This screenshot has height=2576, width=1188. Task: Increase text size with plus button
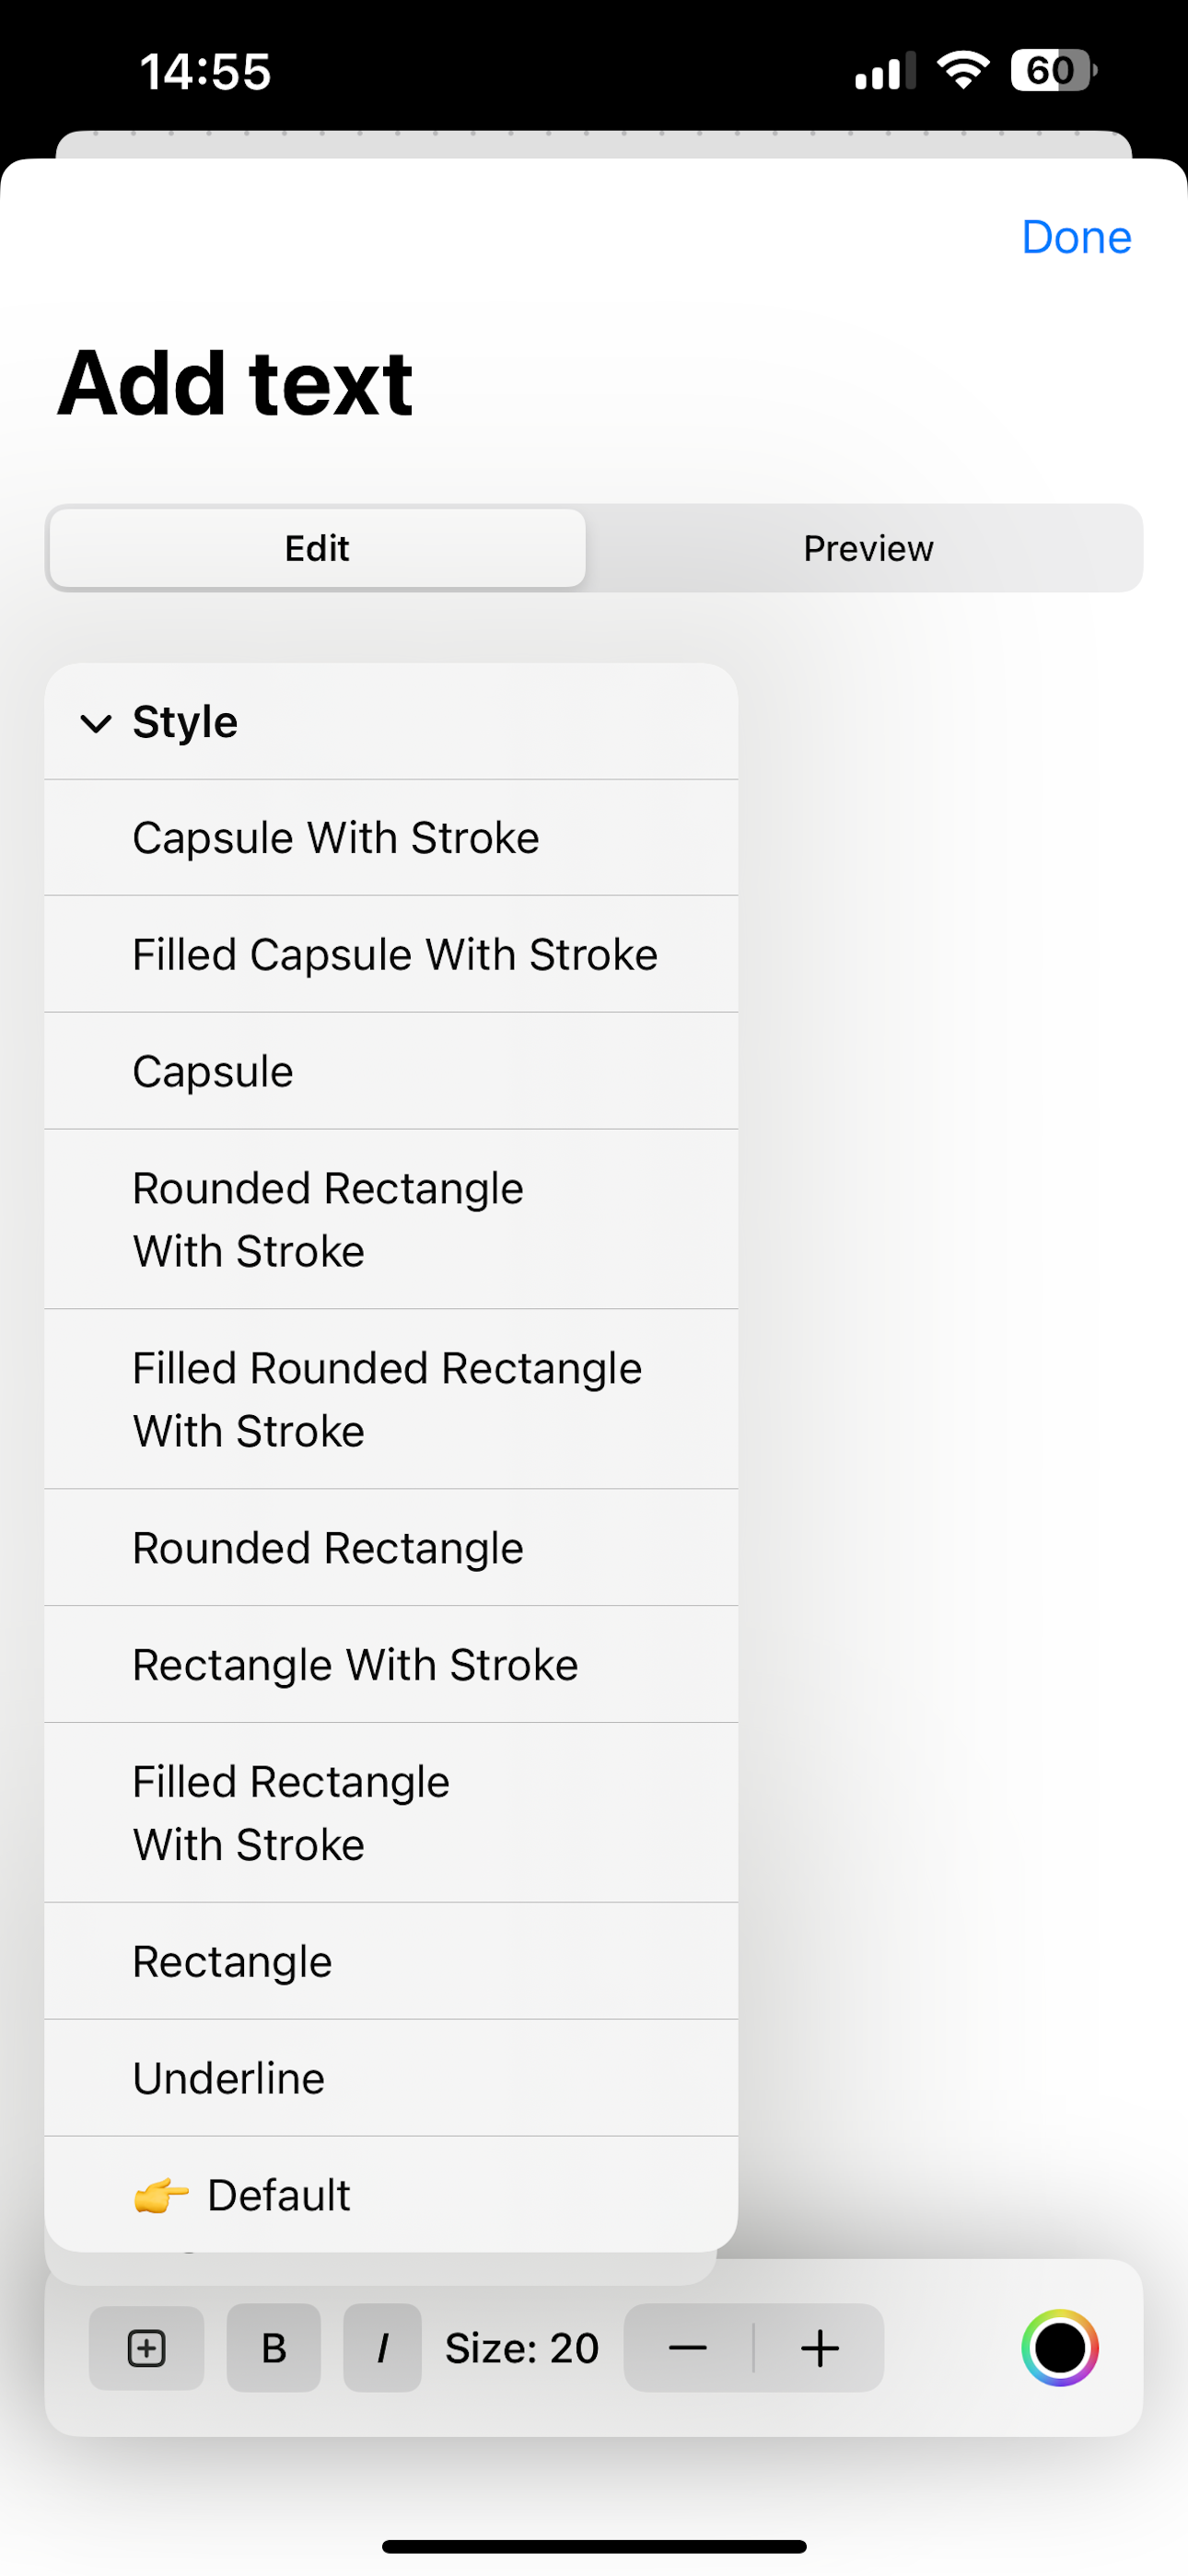click(x=820, y=2347)
